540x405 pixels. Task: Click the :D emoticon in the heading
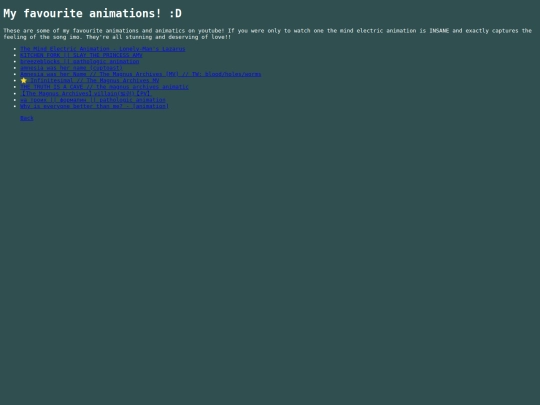[175, 13]
